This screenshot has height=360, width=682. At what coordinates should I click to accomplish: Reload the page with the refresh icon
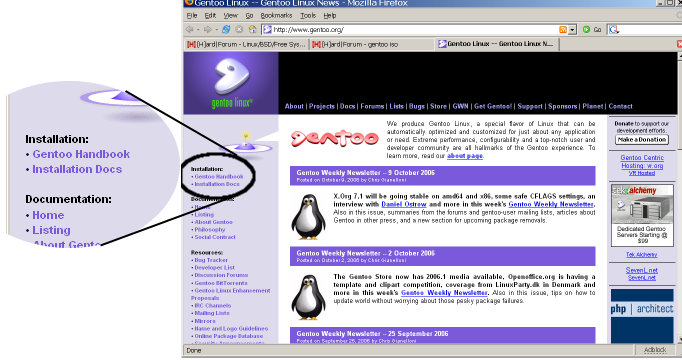[x=226, y=30]
